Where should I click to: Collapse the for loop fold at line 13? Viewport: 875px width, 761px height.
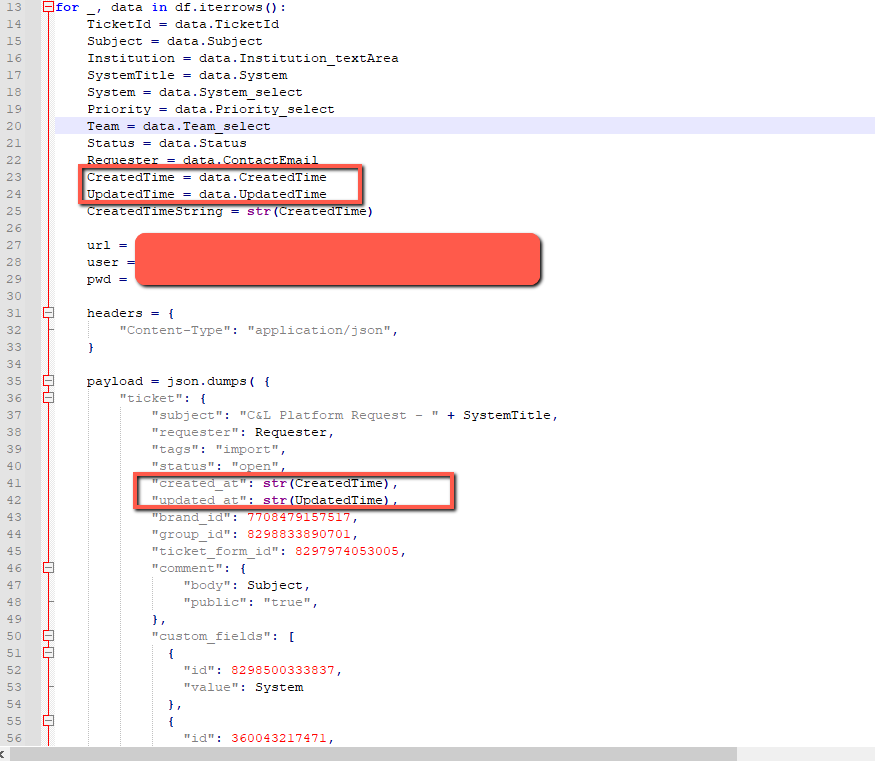[x=48, y=7]
